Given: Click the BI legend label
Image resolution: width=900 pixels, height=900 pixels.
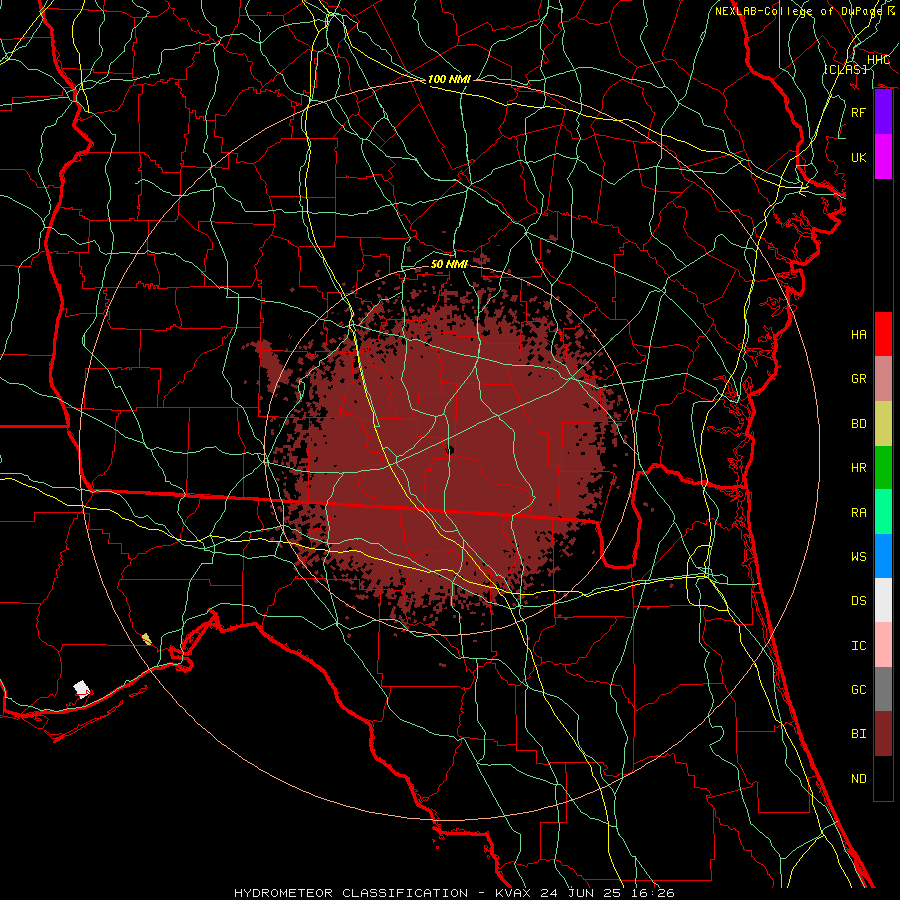Looking at the screenshot, I should click(858, 734).
